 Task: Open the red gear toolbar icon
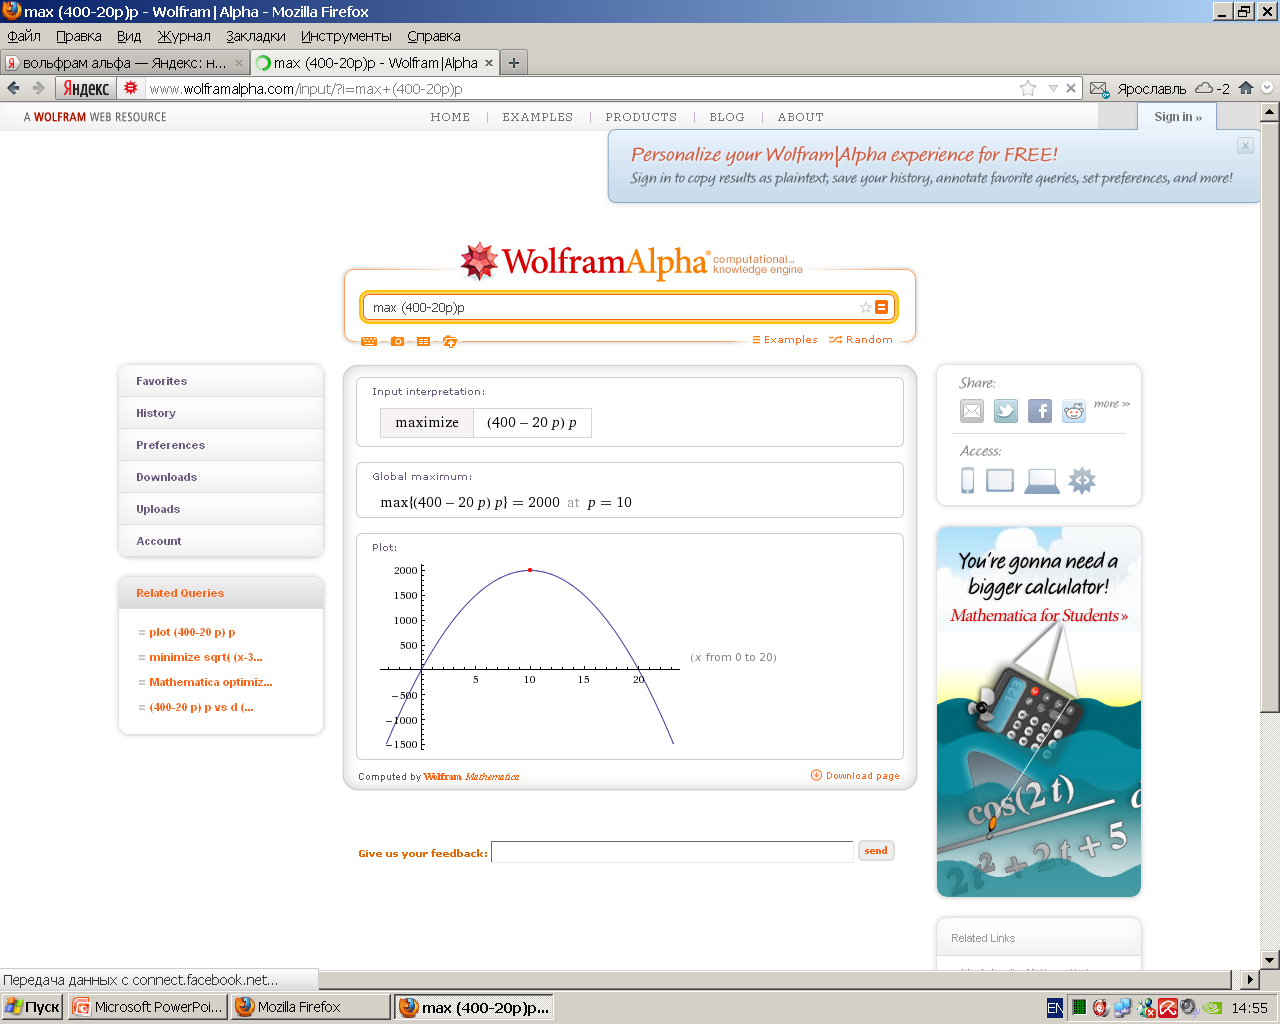(130, 88)
